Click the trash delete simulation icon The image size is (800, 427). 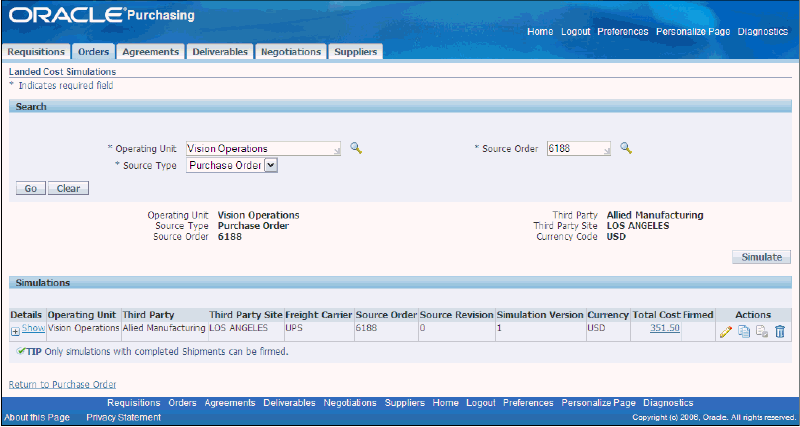pyautogui.click(x=780, y=332)
